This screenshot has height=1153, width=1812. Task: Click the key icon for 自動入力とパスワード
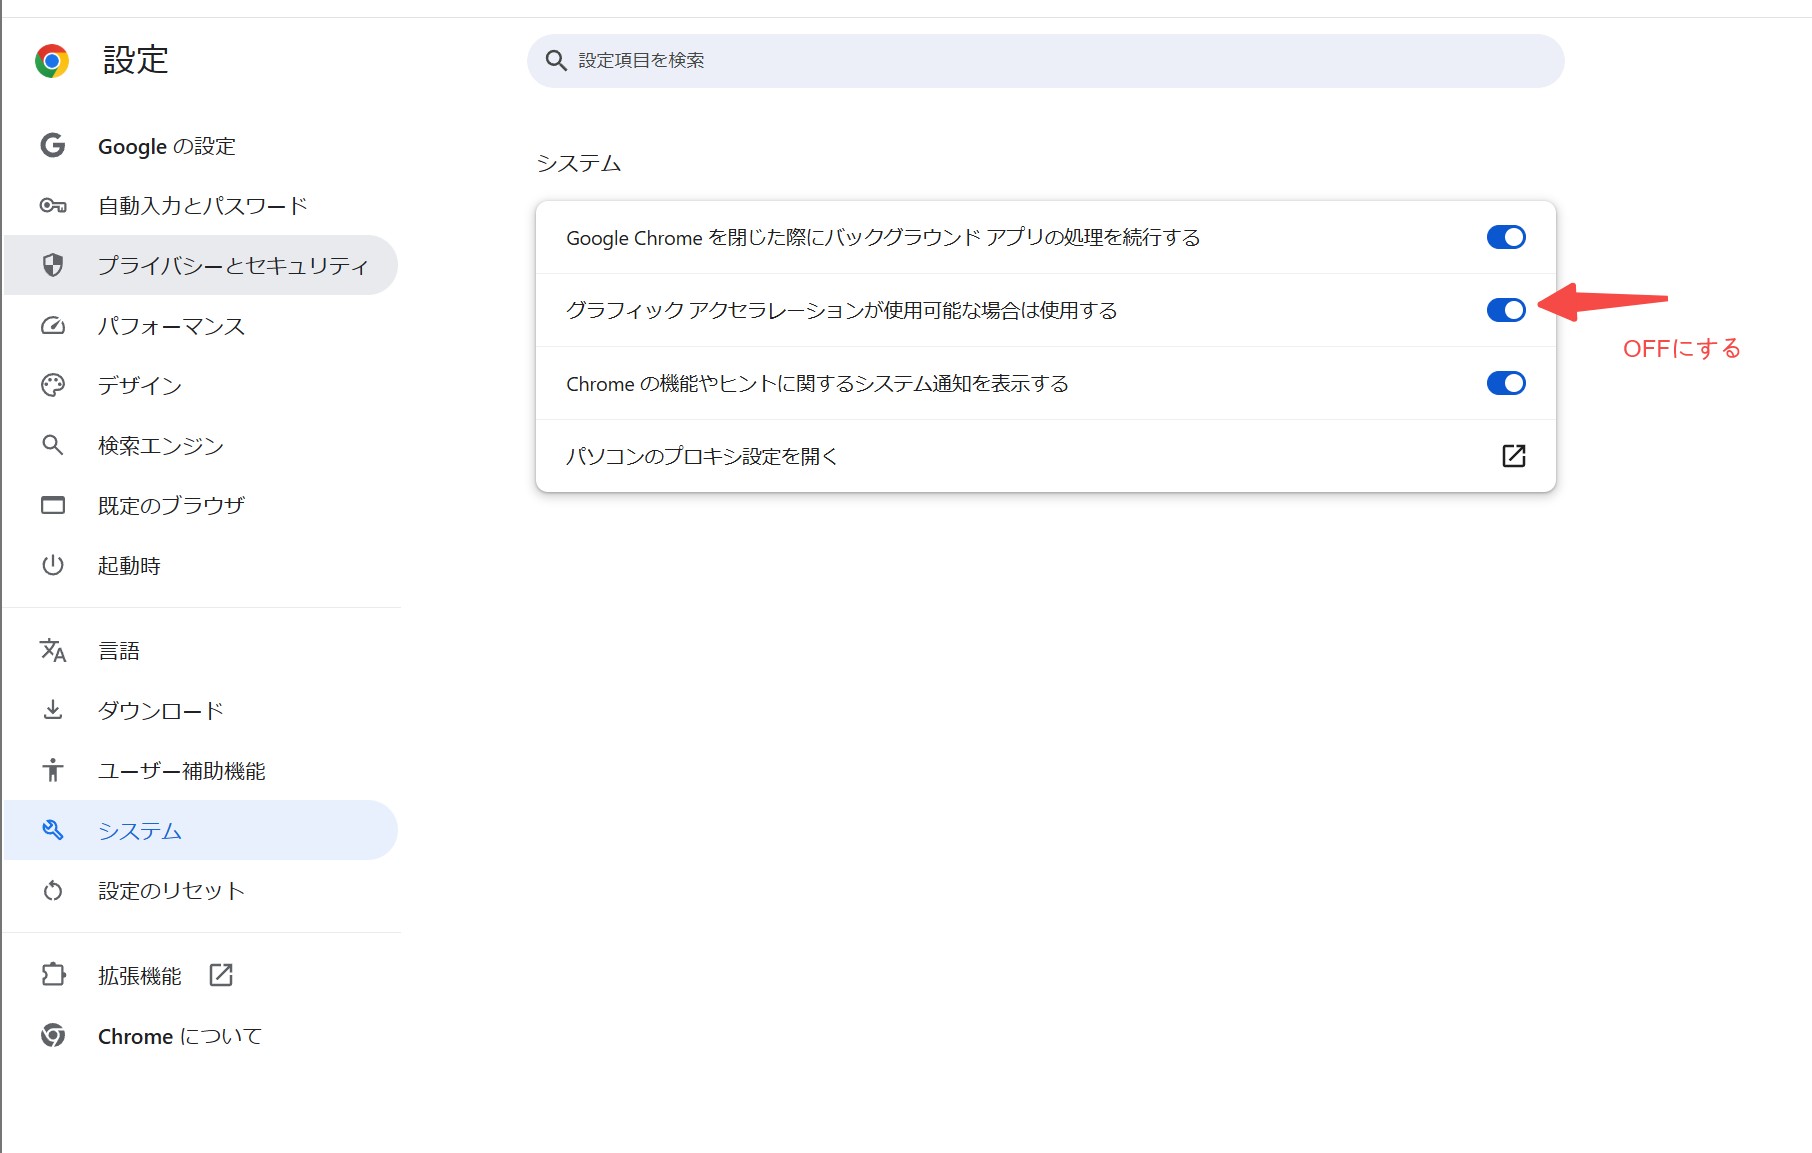pyautogui.click(x=53, y=206)
